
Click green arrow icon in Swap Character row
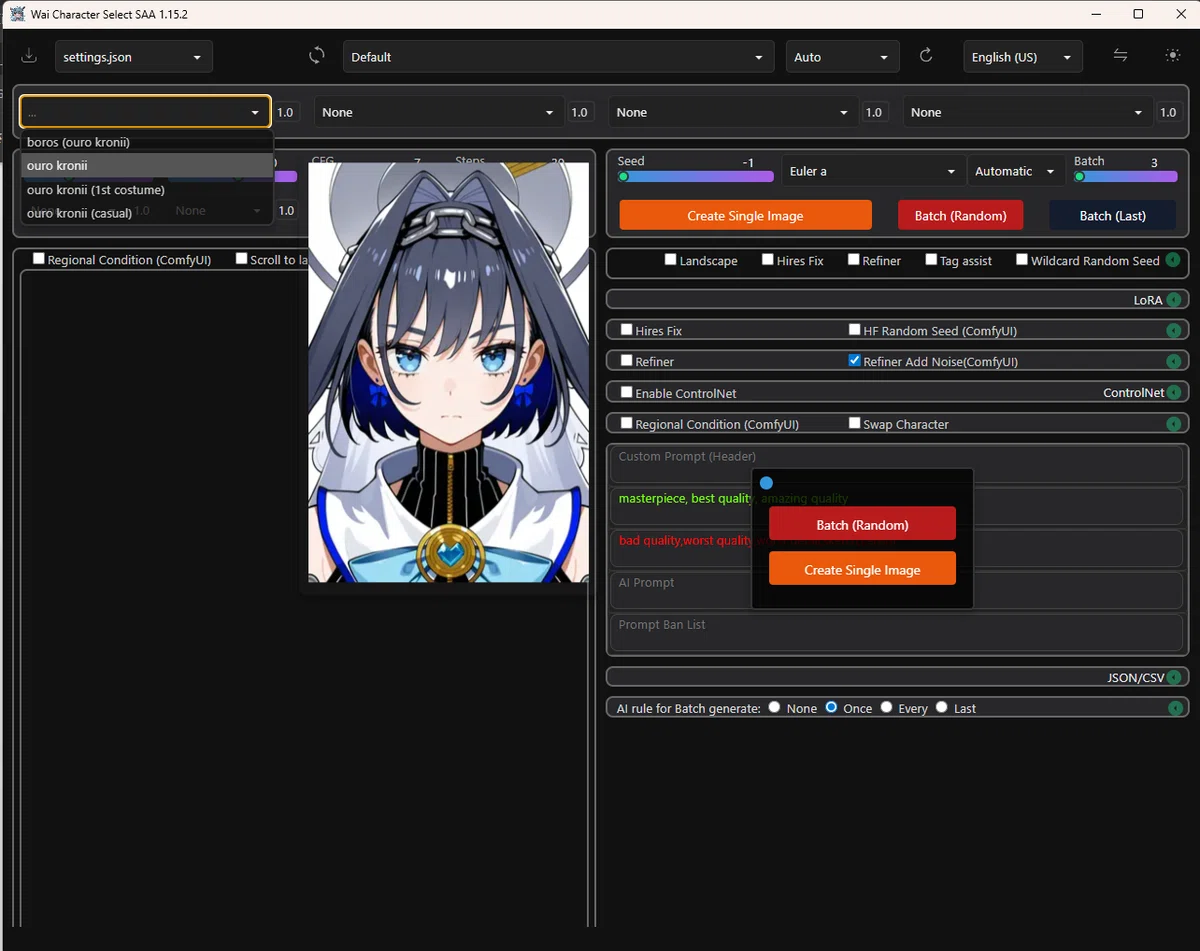click(x=1174, y=424)
